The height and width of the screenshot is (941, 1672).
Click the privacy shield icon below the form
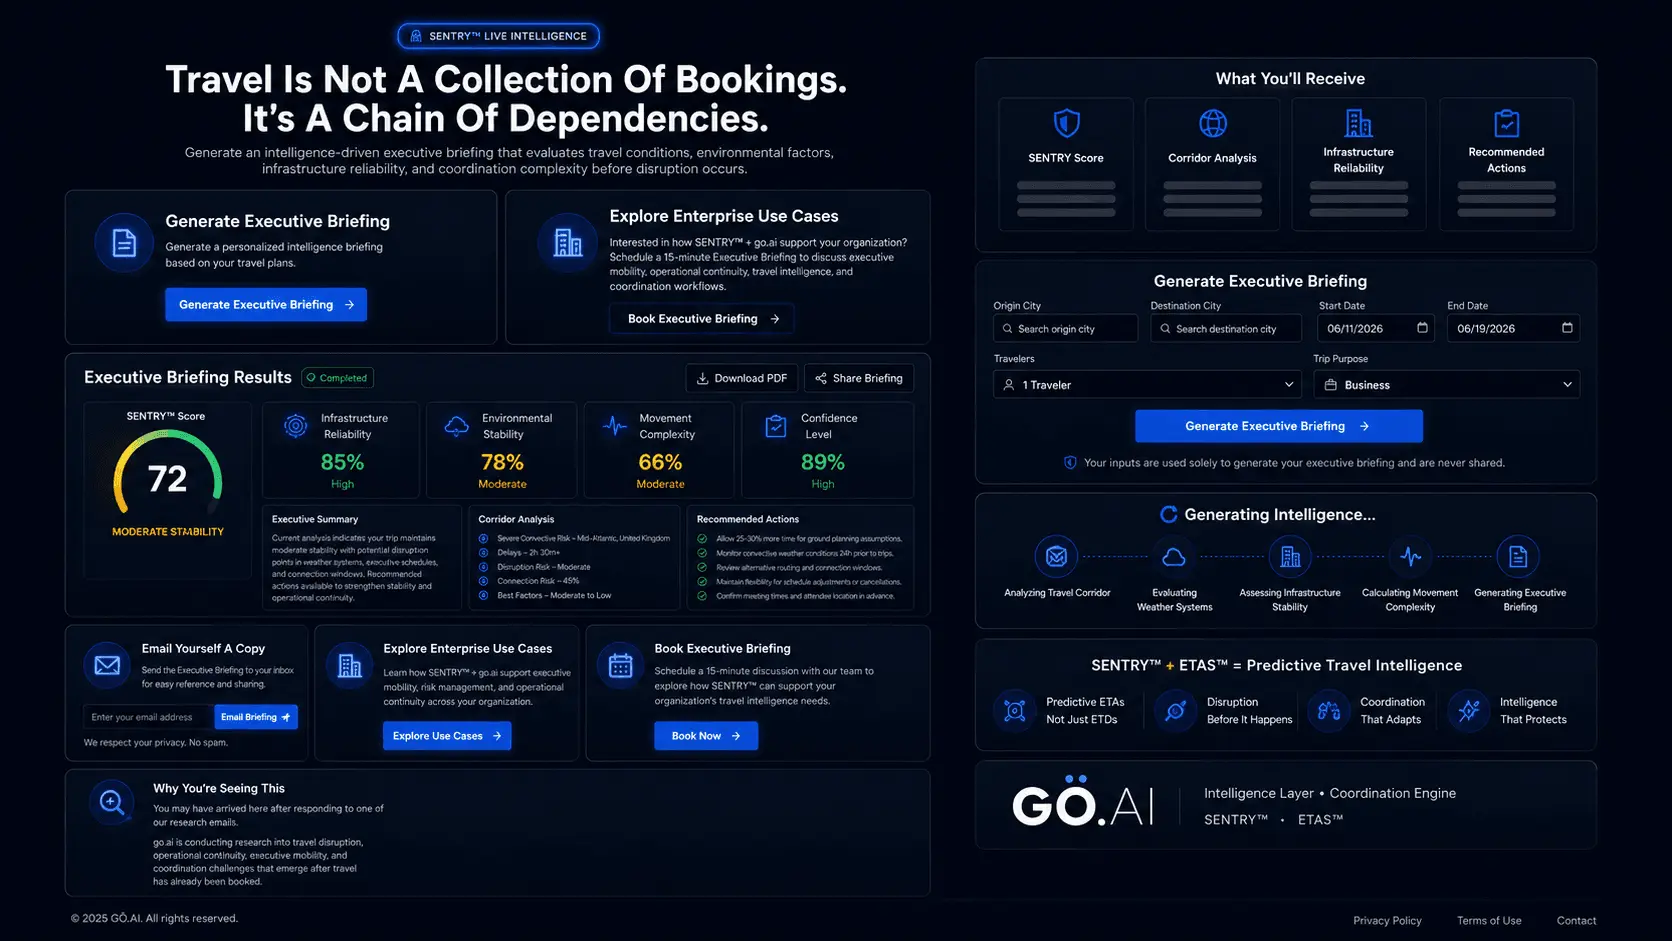coord(1070,463)
